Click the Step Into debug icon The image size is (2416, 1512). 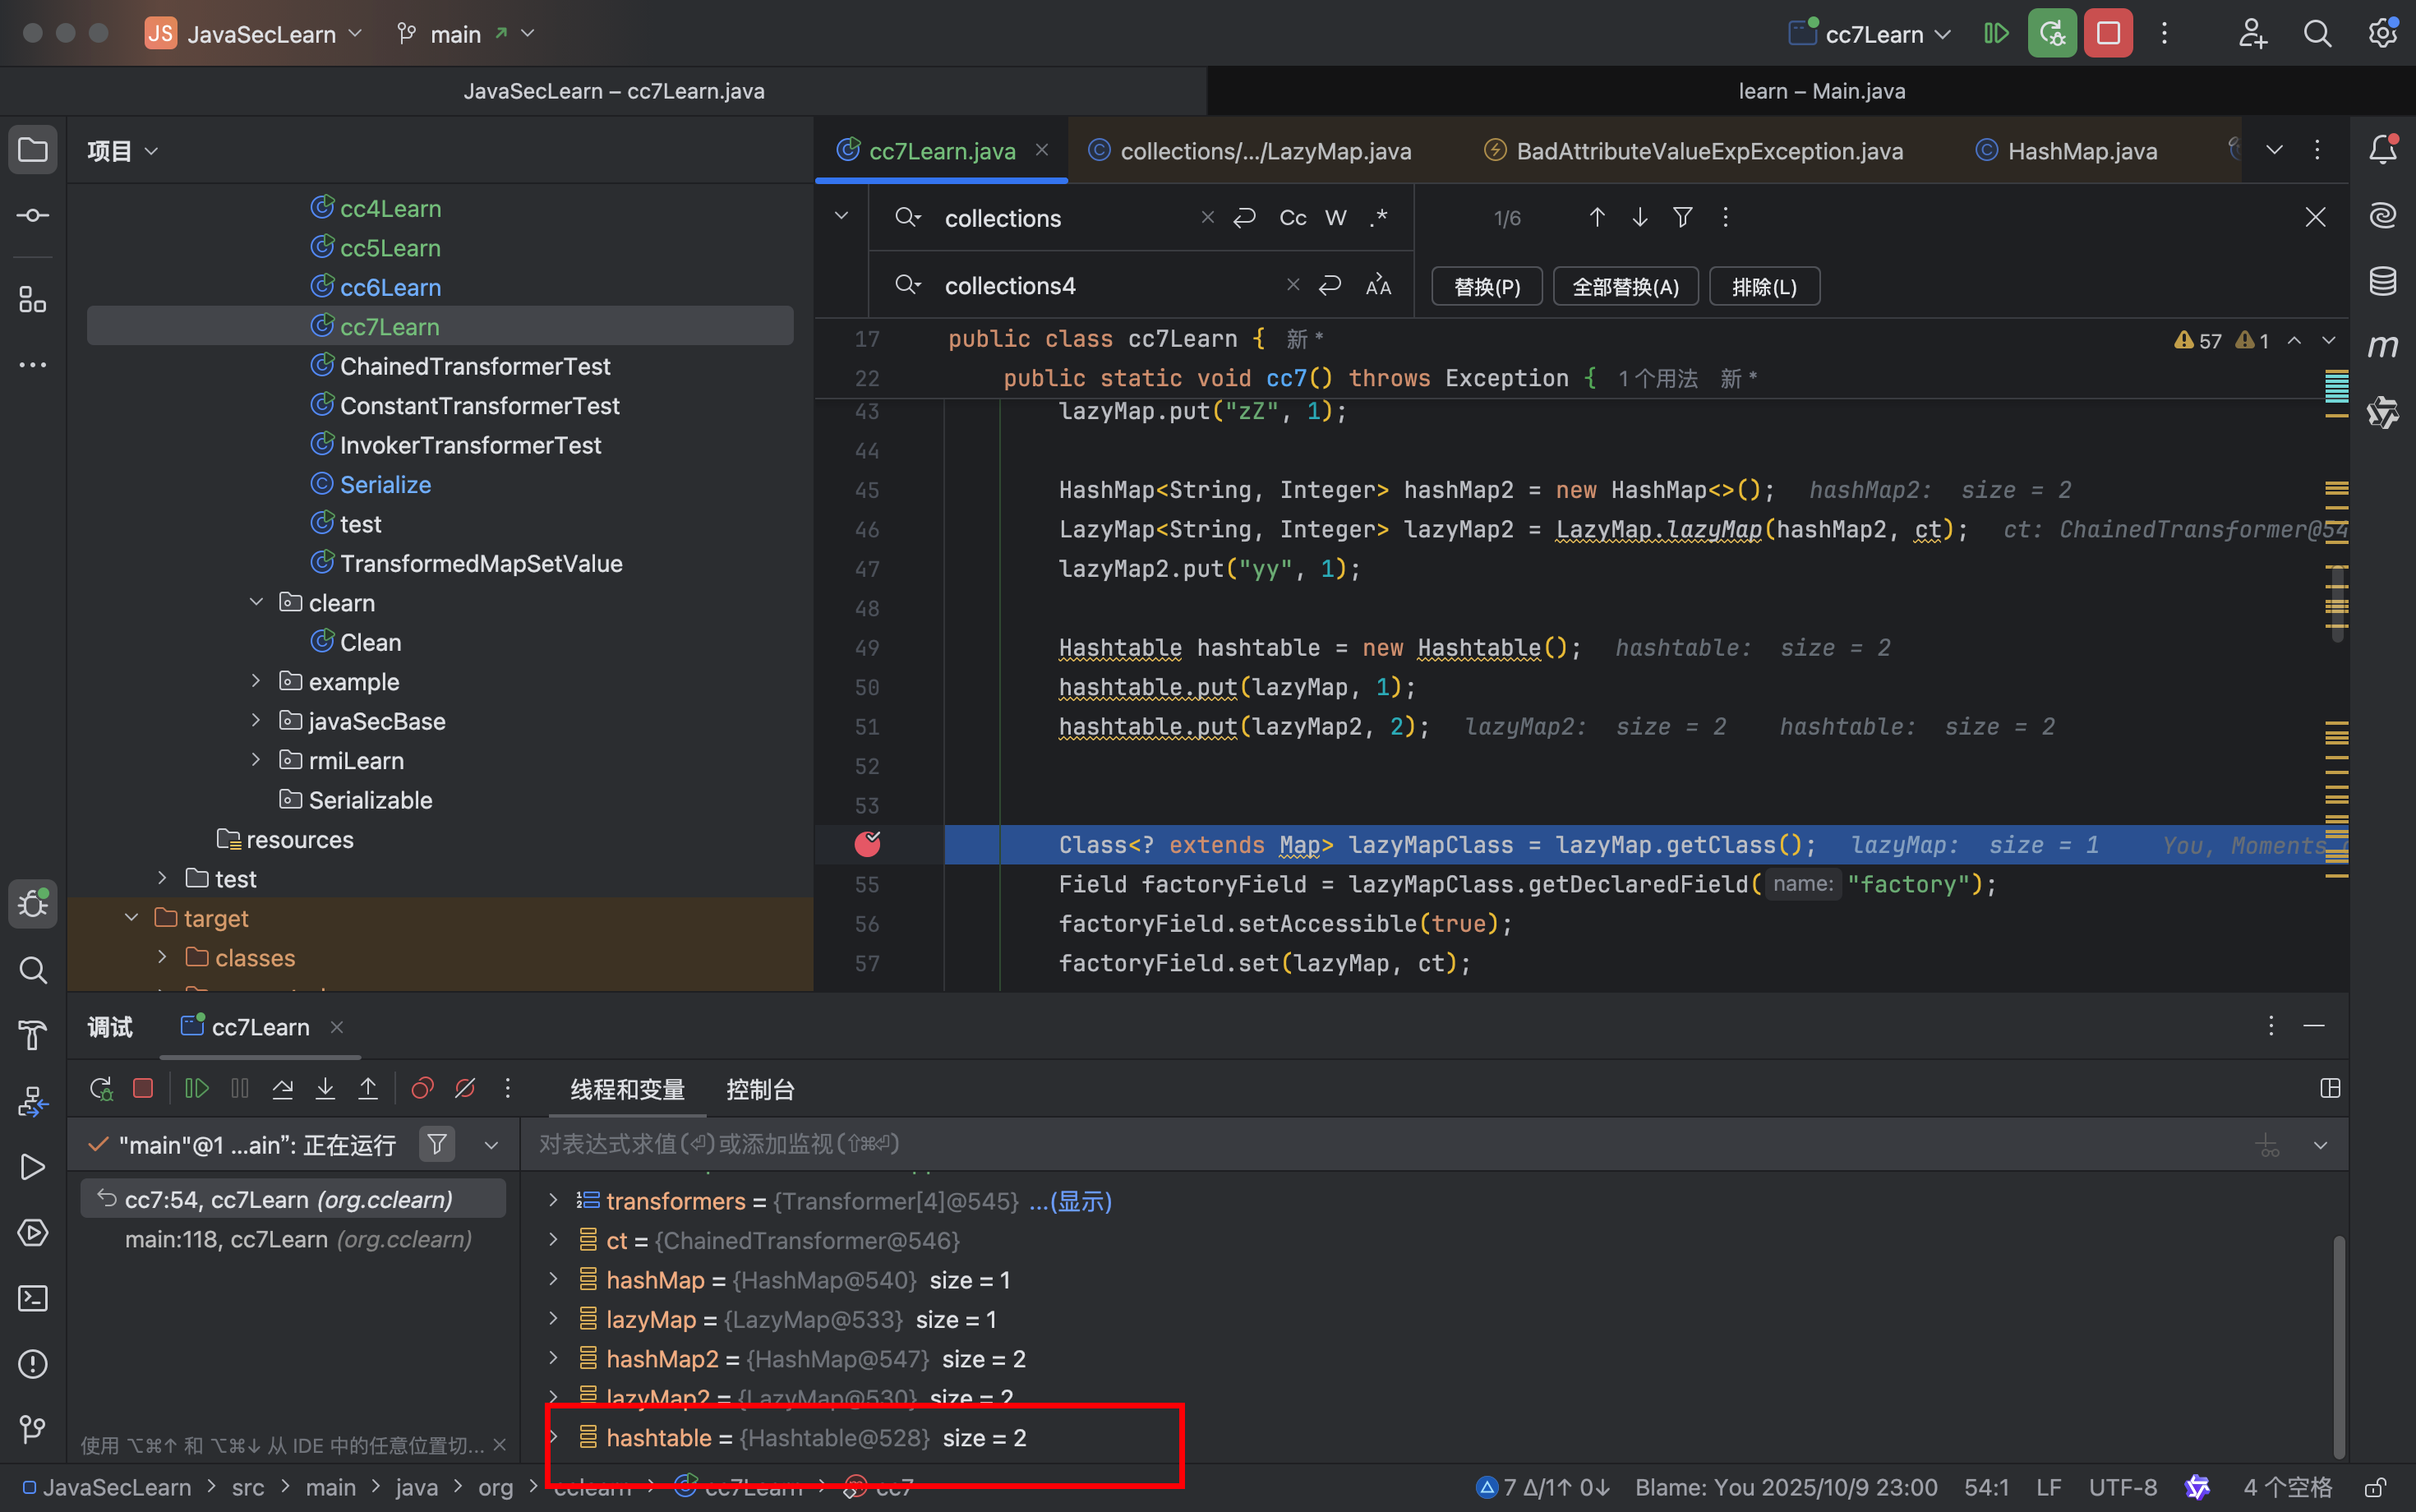pos(325,1089)
